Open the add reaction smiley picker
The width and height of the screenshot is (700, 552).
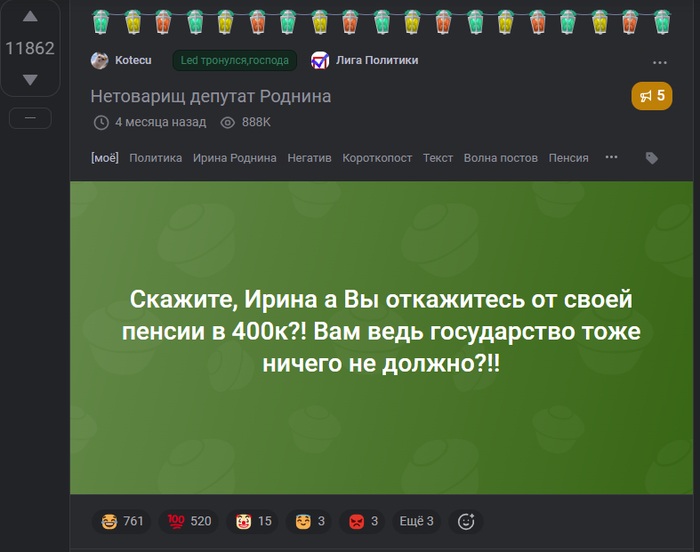pos(466,521)
